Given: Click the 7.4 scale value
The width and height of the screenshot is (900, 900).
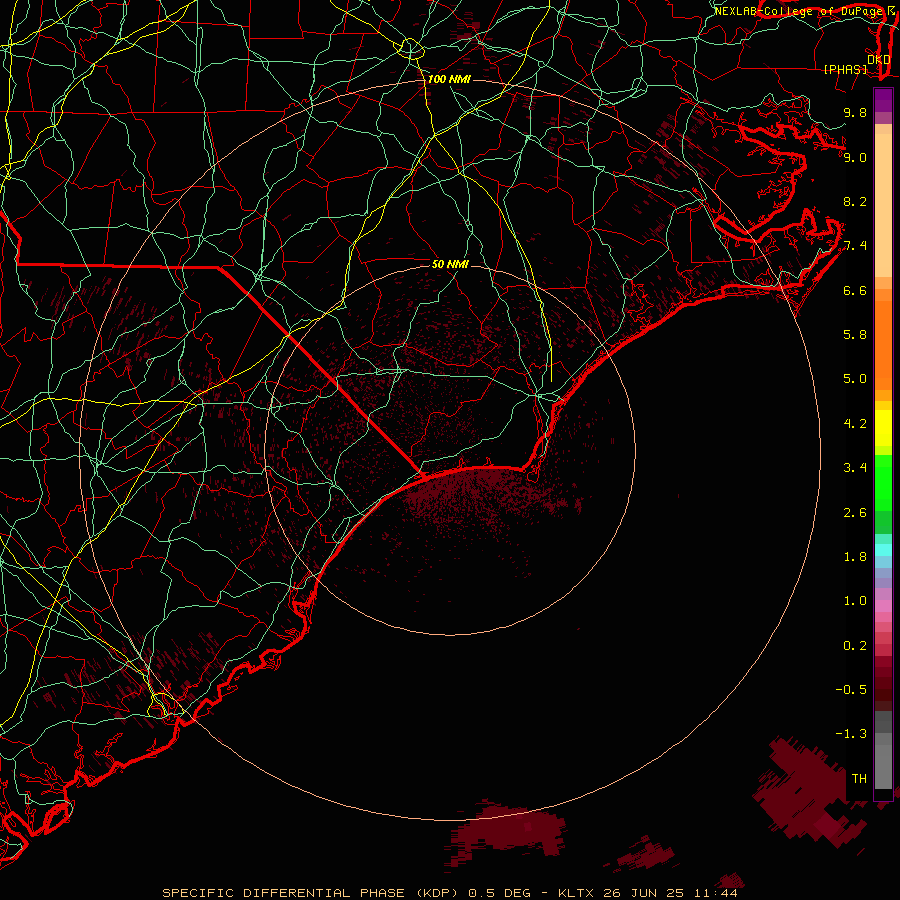Looking at the screenshot, I should (x=855, y=246).
